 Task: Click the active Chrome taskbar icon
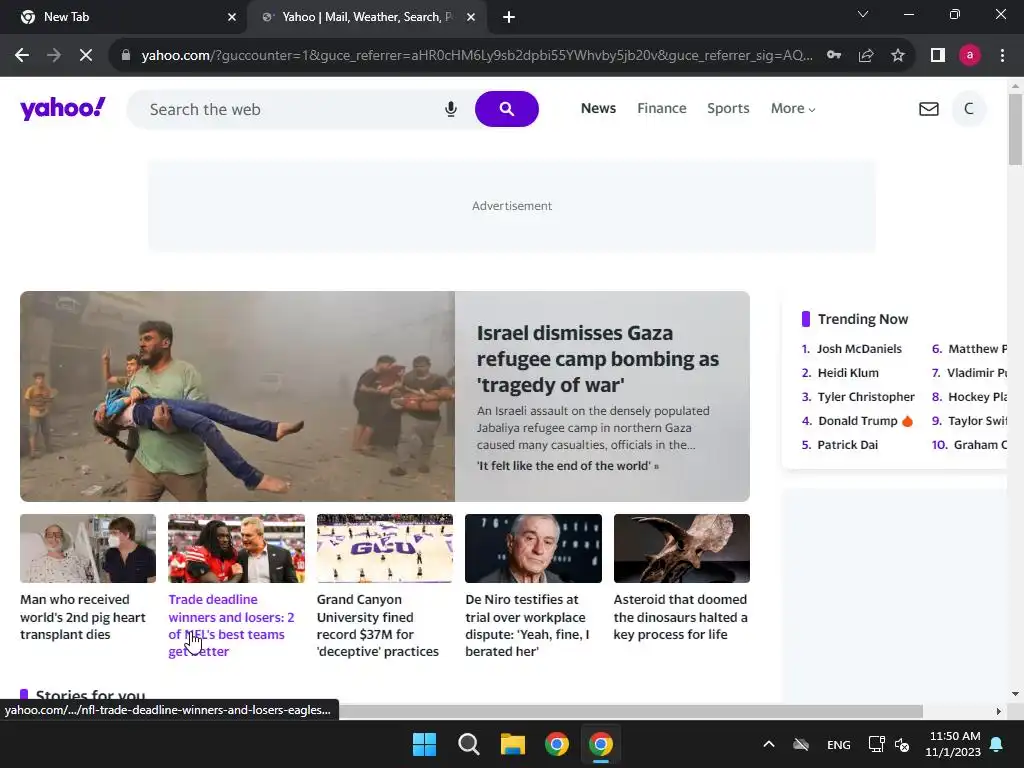tap(601, 744)
